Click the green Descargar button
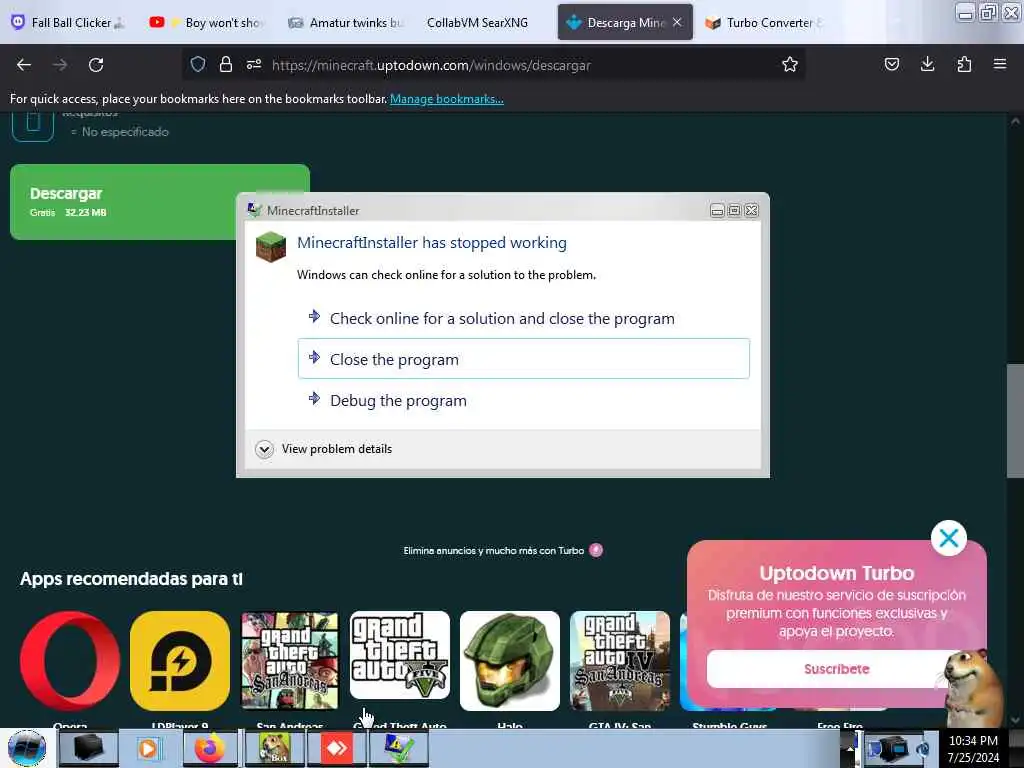1024x768 pixels. [x=160, y=202]
